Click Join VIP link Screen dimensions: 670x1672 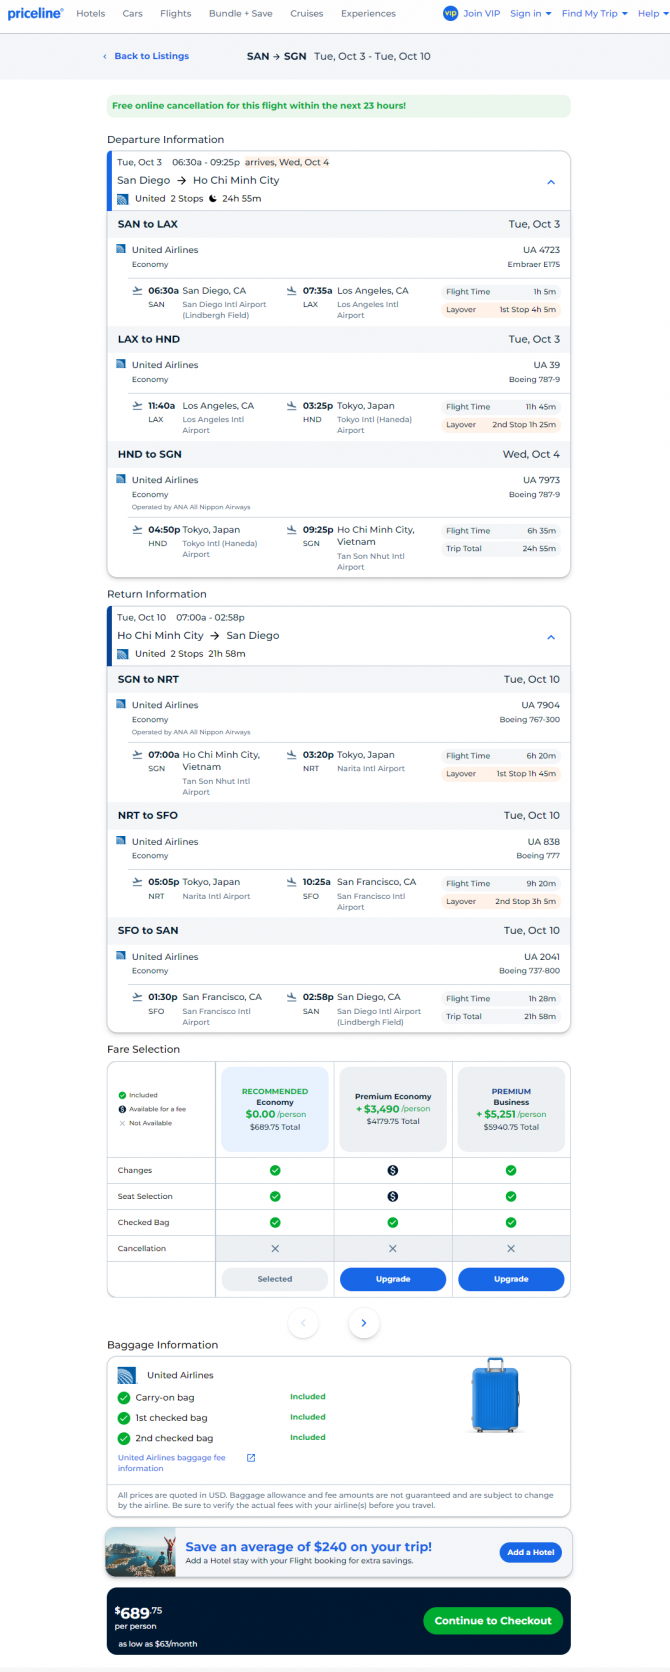[482, 14]
